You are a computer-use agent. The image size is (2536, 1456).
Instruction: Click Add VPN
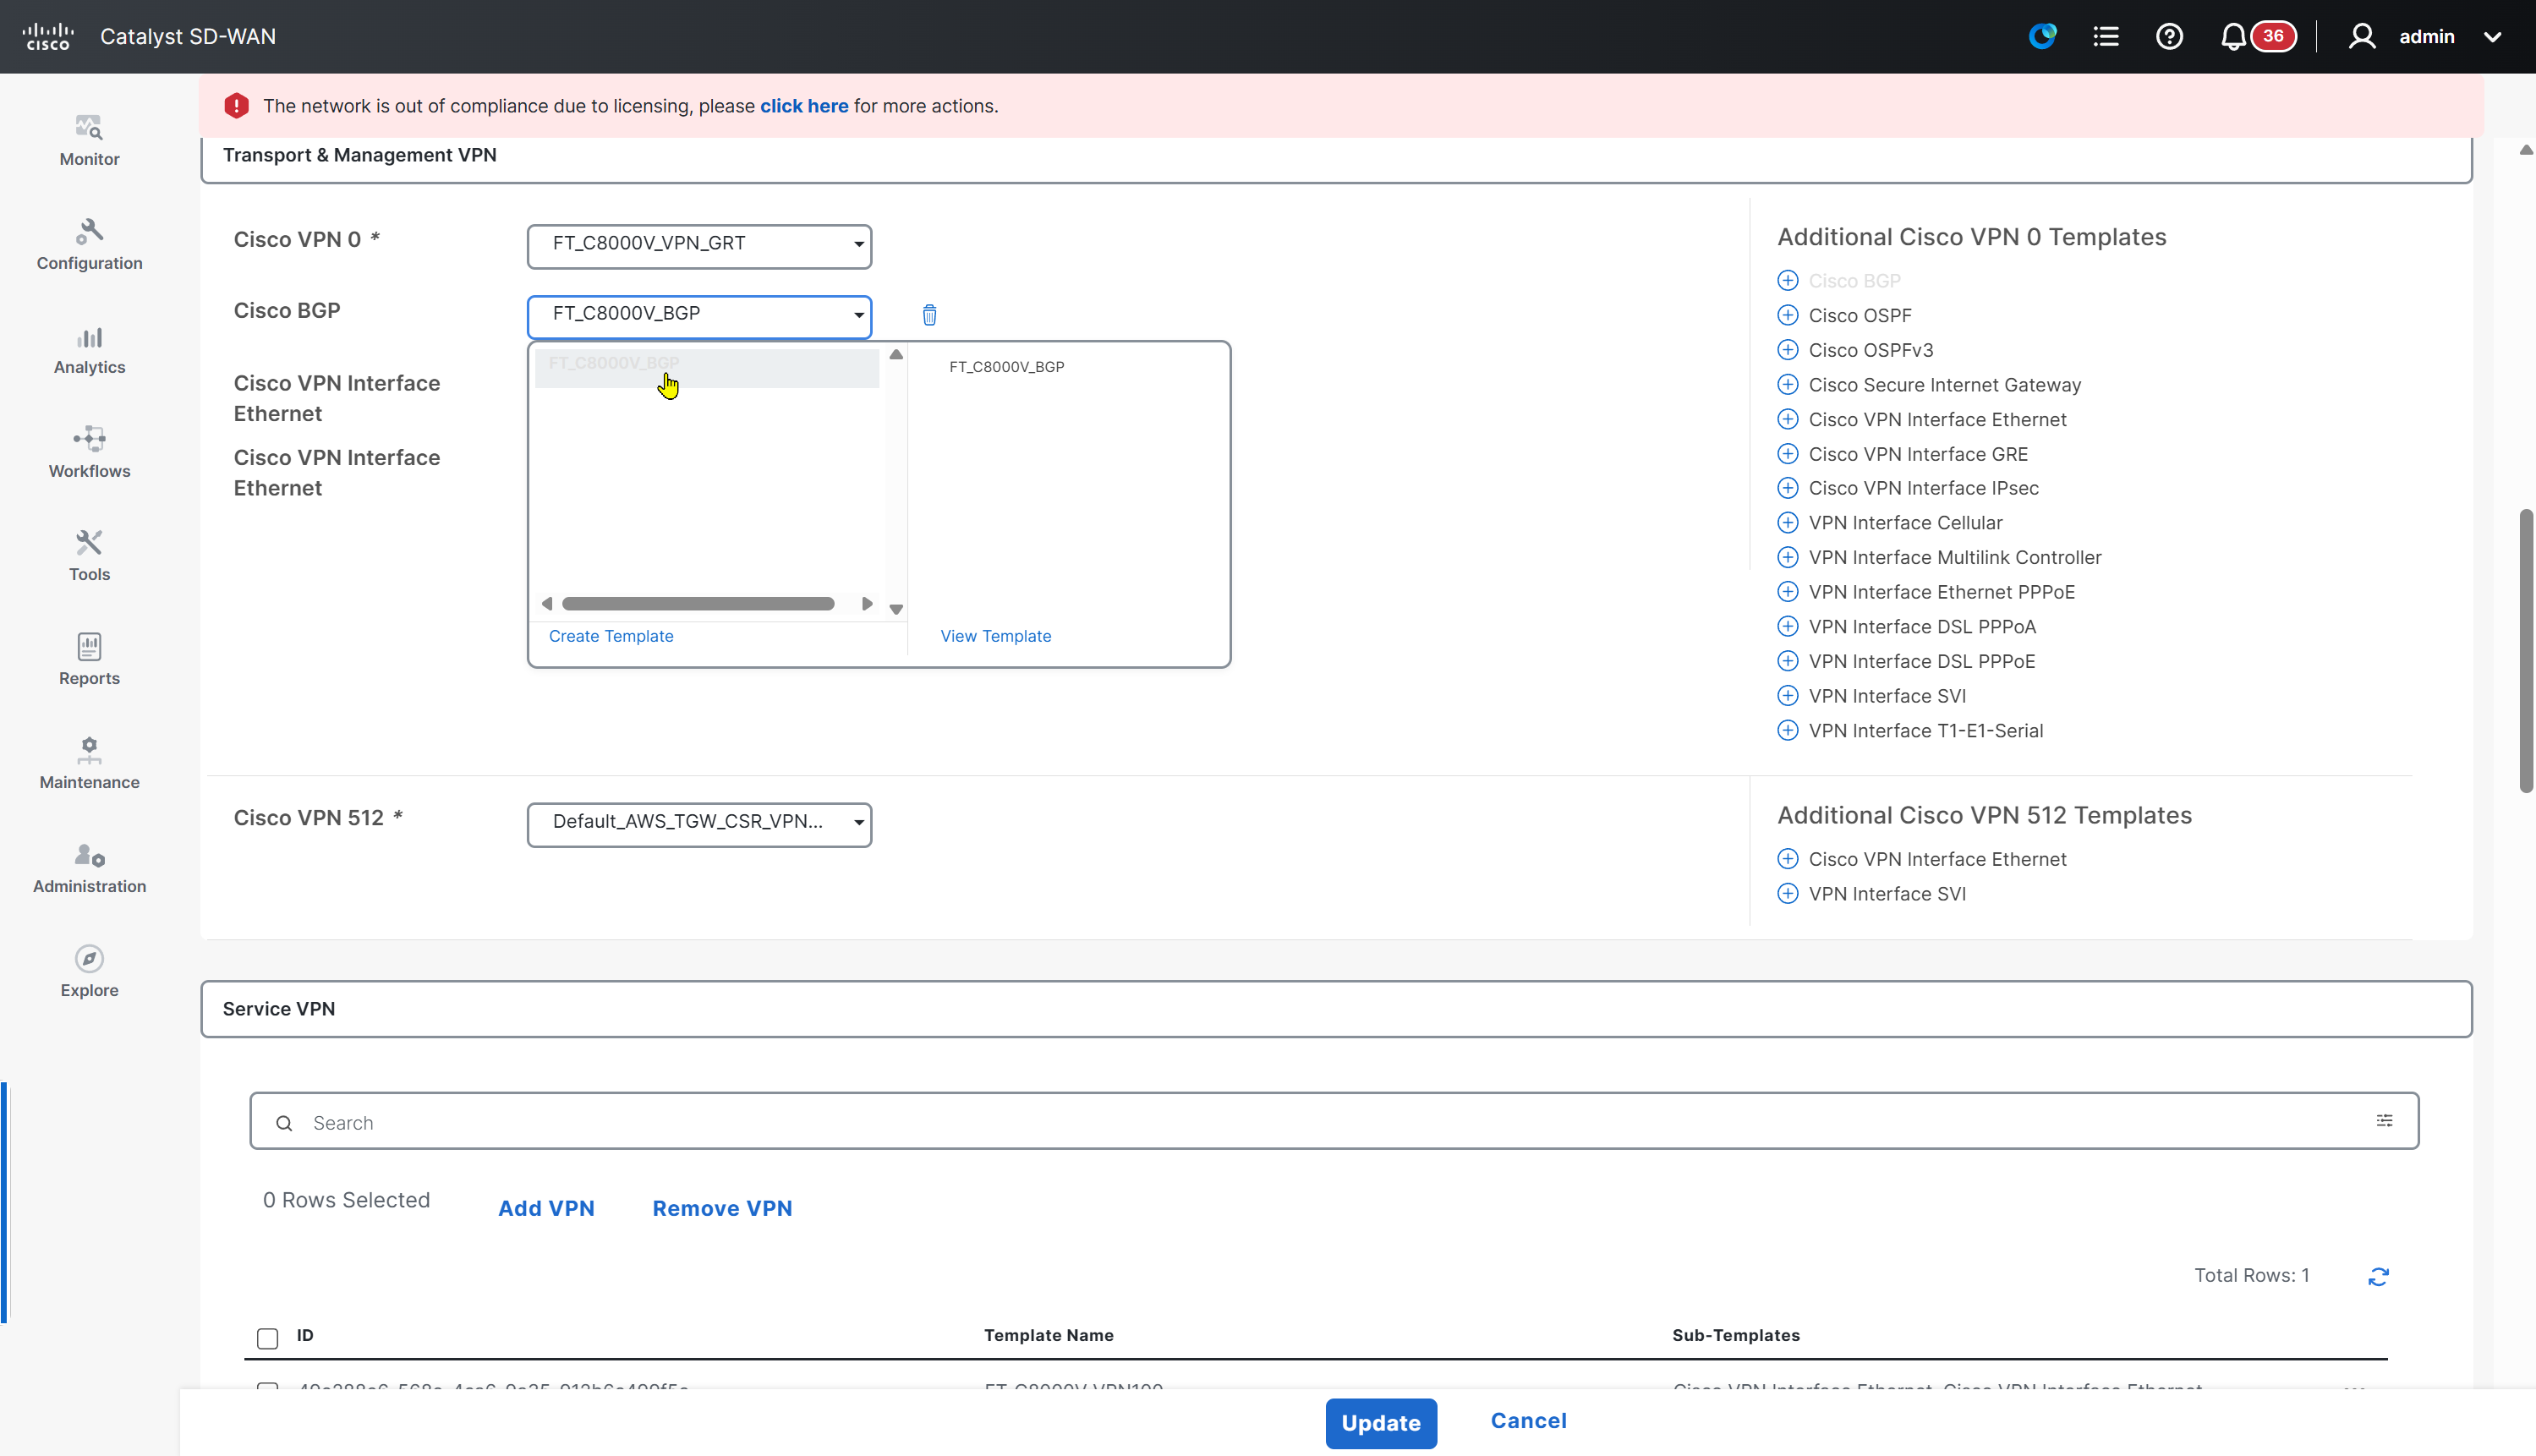[x=546, y=1208]
